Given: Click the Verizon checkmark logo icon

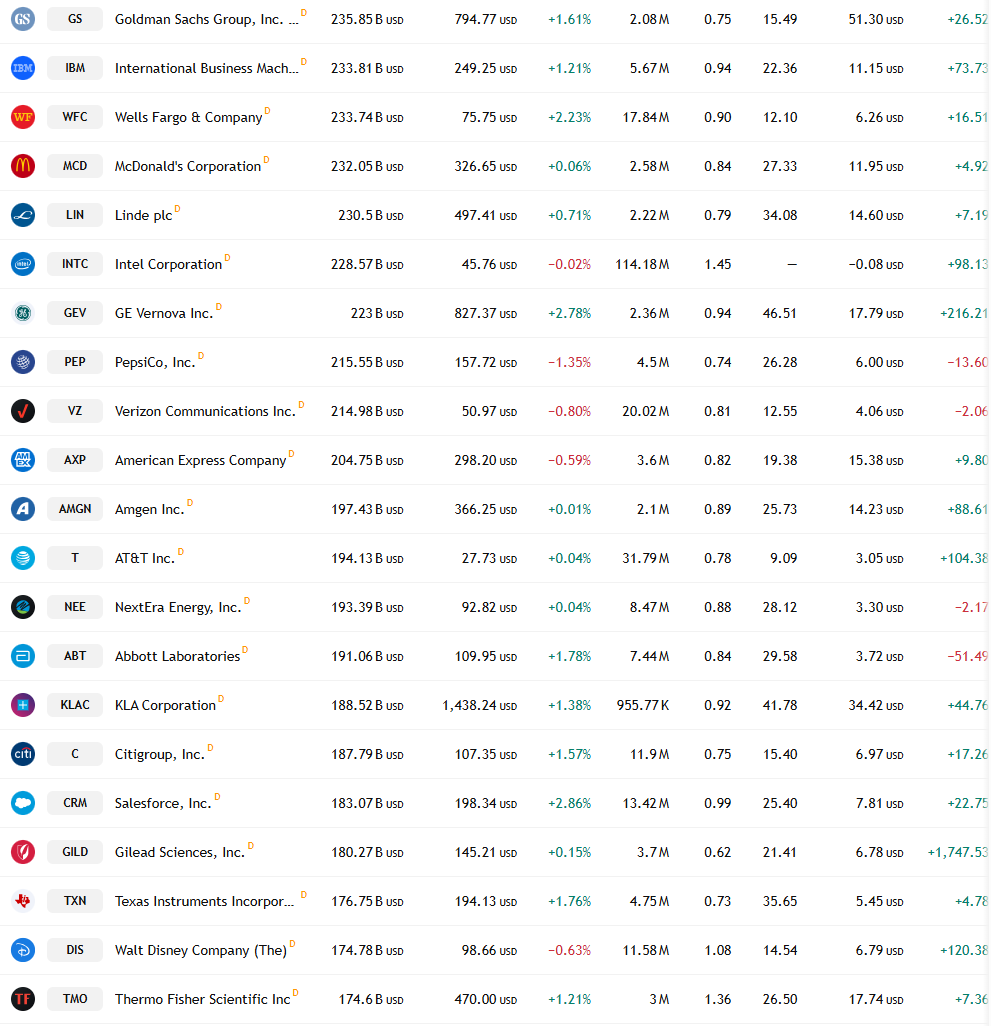Looking at the screenshot, I should click(x=23, y=411).
